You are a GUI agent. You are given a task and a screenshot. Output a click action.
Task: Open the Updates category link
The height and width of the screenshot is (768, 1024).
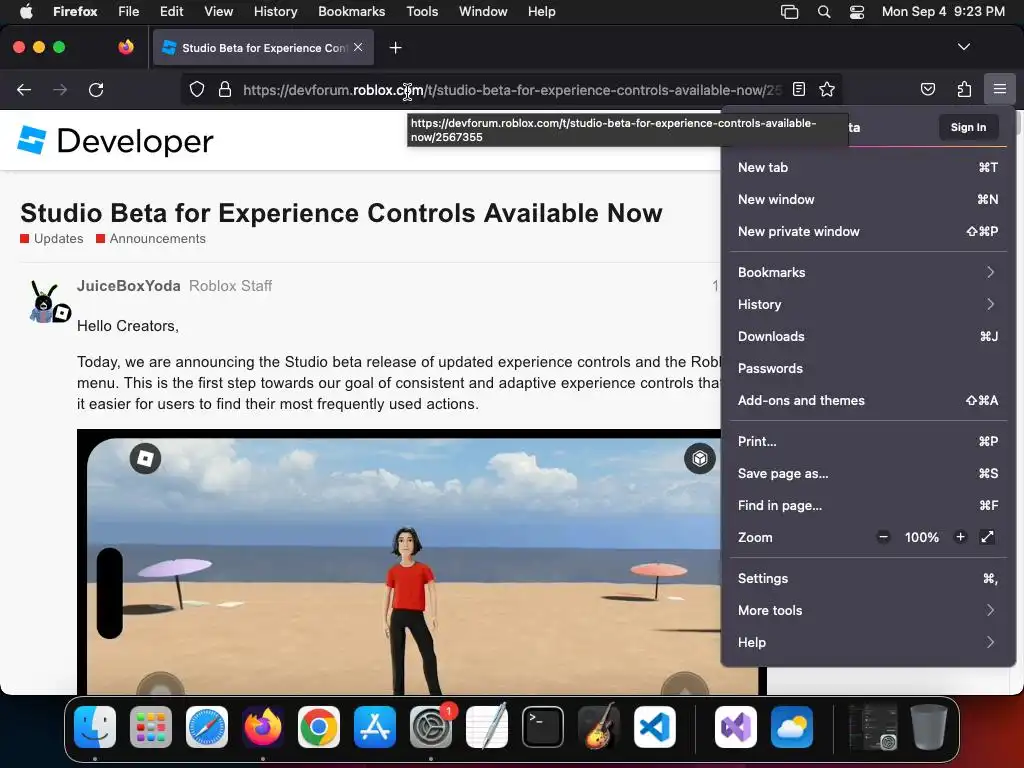[x=52, y=238]
